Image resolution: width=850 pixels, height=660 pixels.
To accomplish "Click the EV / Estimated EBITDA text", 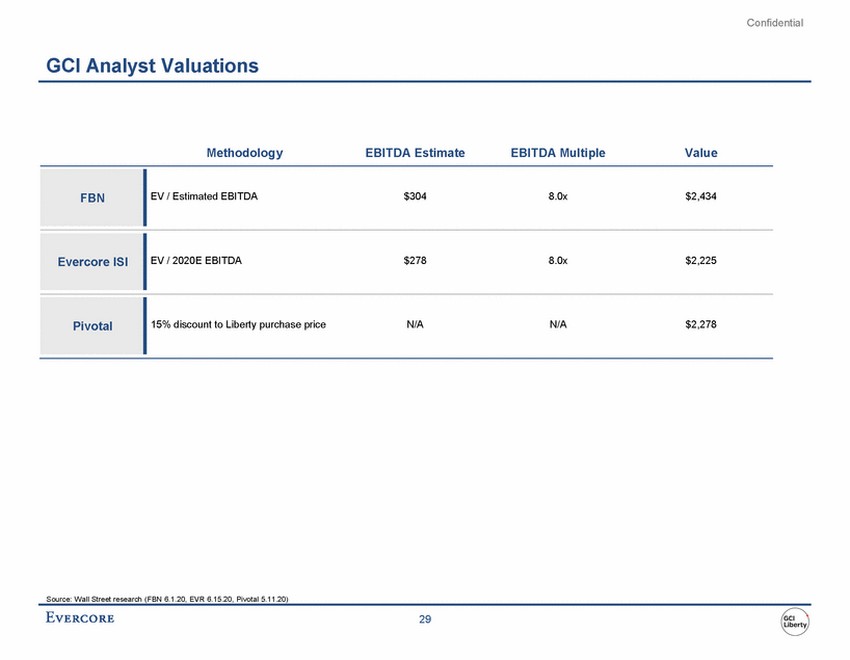I will pos(204,197).
